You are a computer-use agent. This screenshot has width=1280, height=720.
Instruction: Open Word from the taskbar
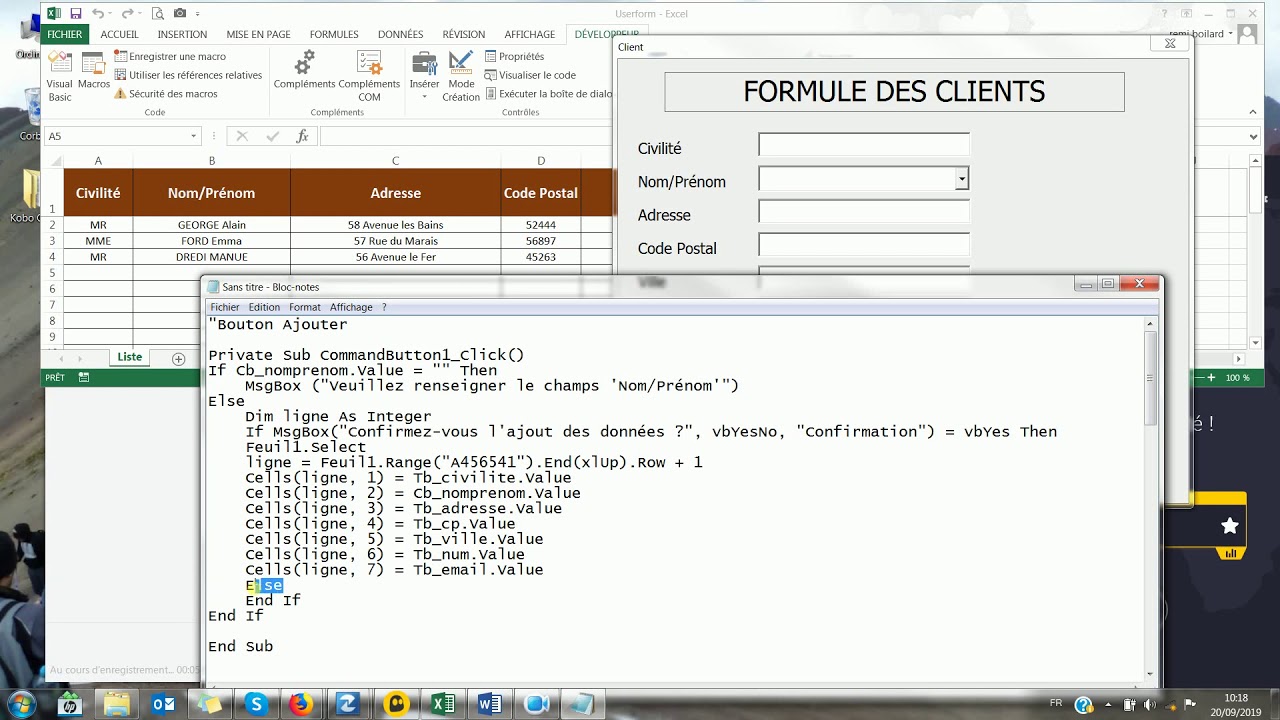pyautogui.click(x=490, y=704)
